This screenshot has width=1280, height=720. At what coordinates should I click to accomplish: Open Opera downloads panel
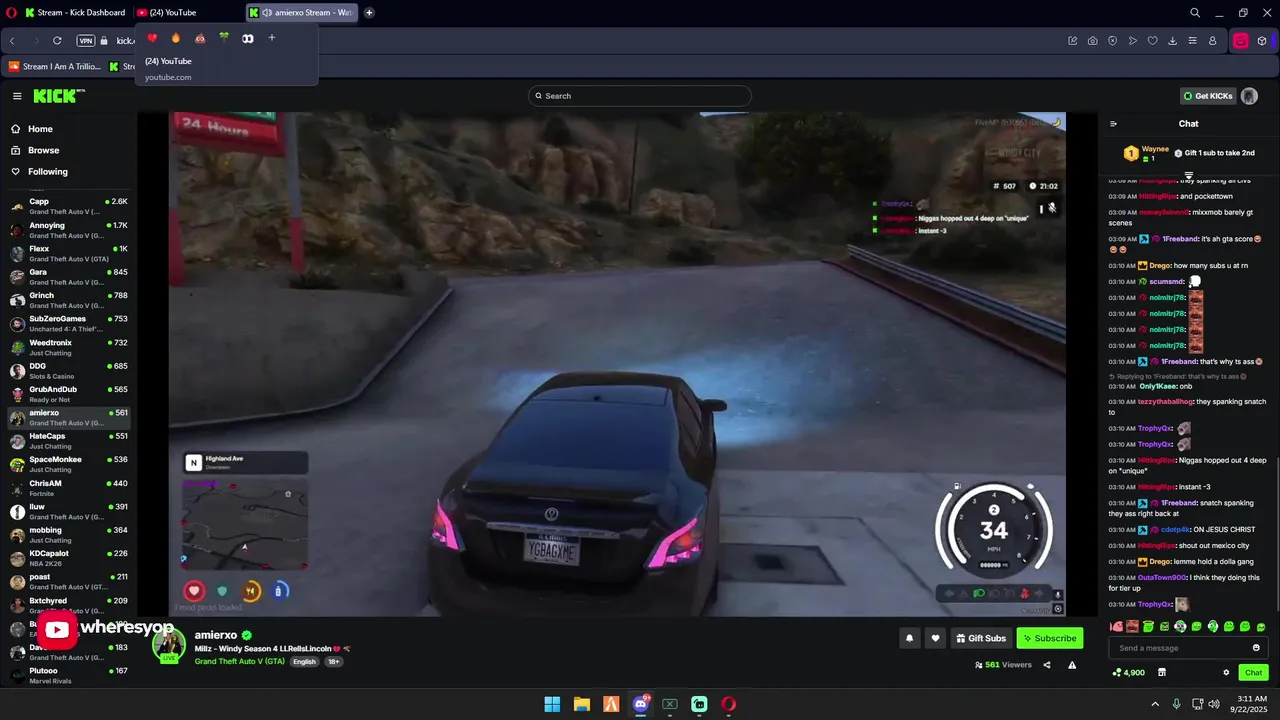[1172, 41]
